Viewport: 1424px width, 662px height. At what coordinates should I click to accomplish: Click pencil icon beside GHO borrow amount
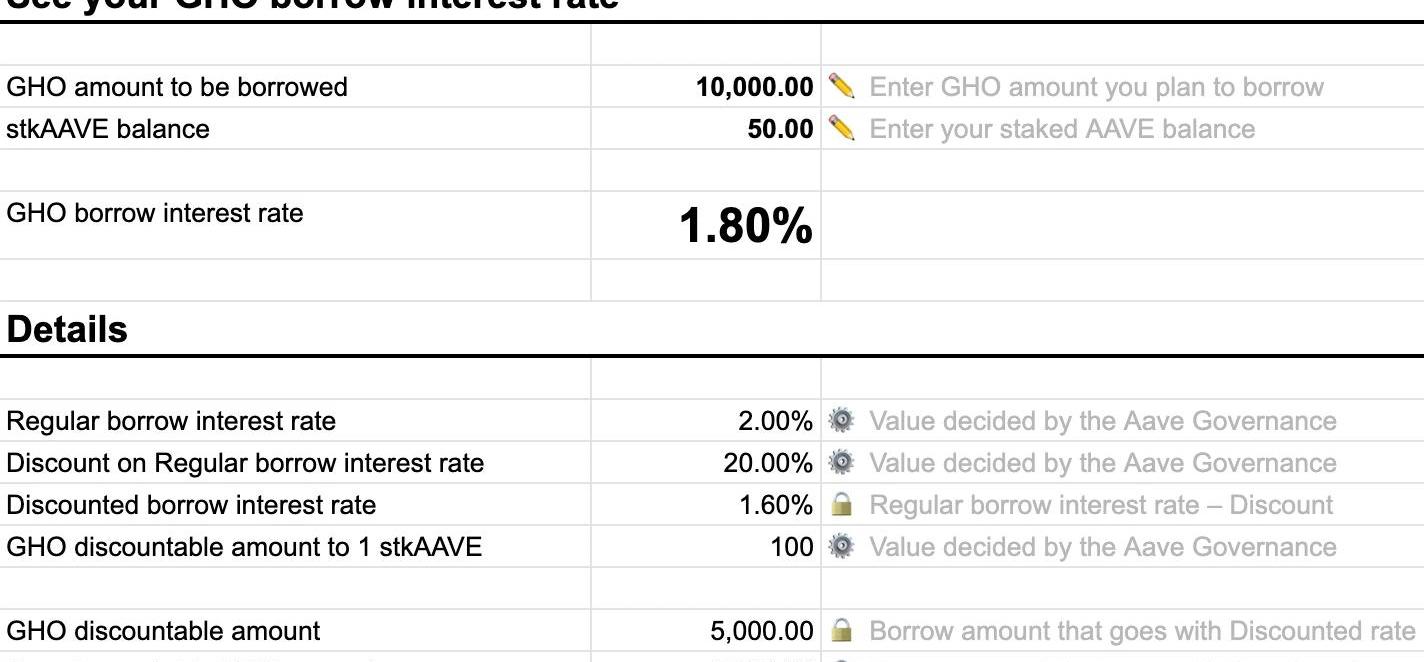(842, 87)
